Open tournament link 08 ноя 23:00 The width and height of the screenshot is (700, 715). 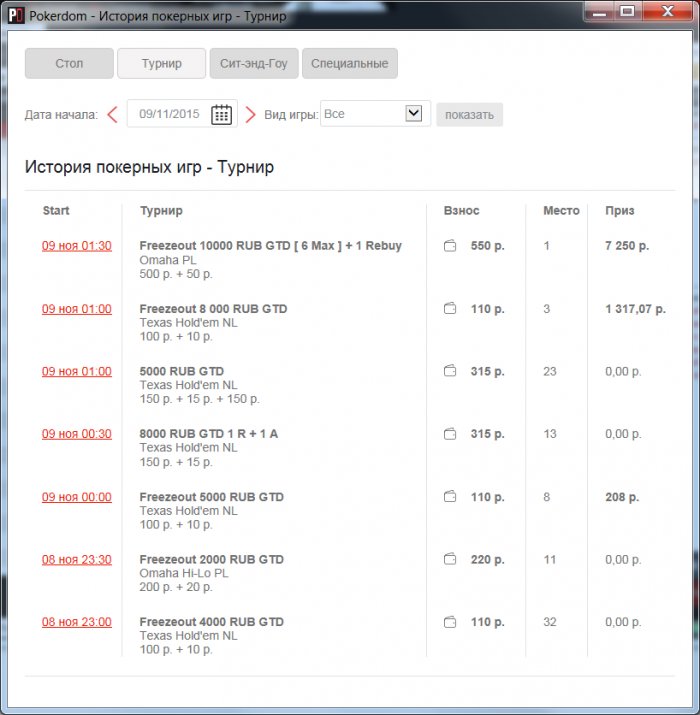[77, 622]
